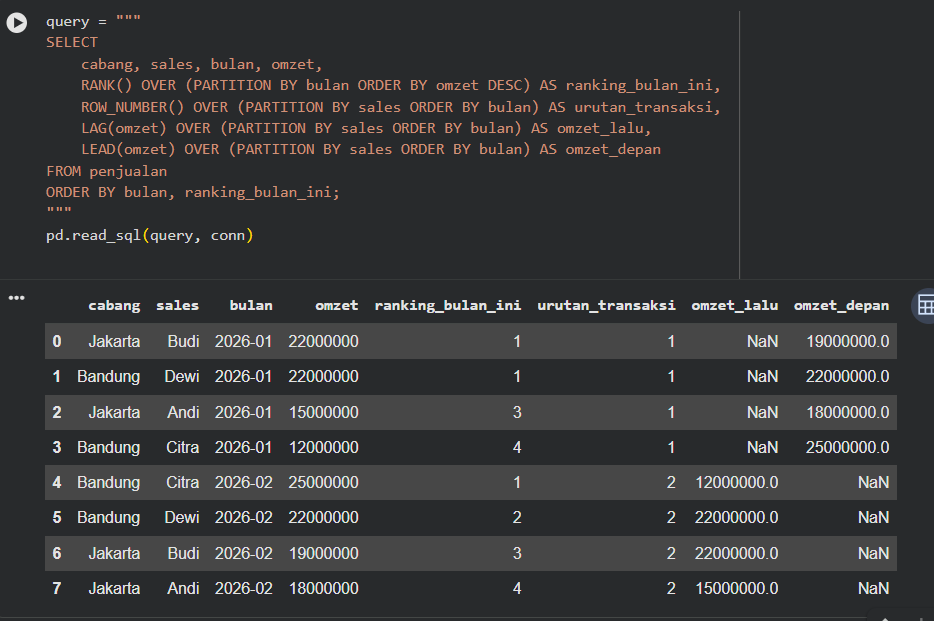Click bulan 2026-01 cell in row 2
934x621 pixels.
point(244,412)
